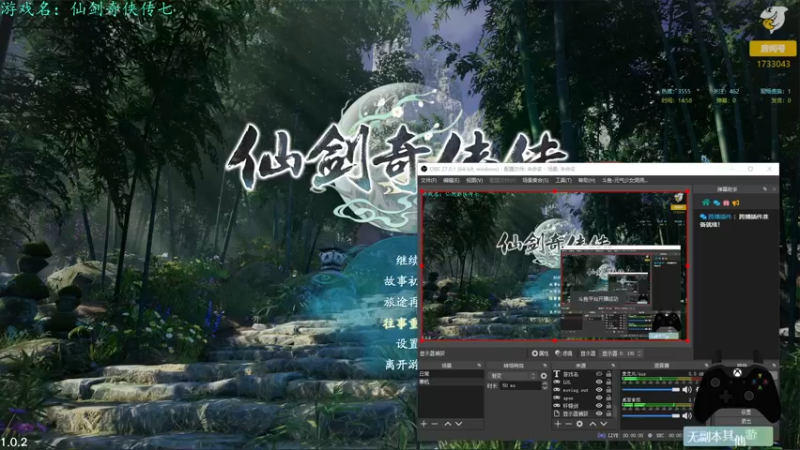Mute the 麦克风/Aux speaker icon
This screenshot has width=800, height=450.
click(687, 390)
